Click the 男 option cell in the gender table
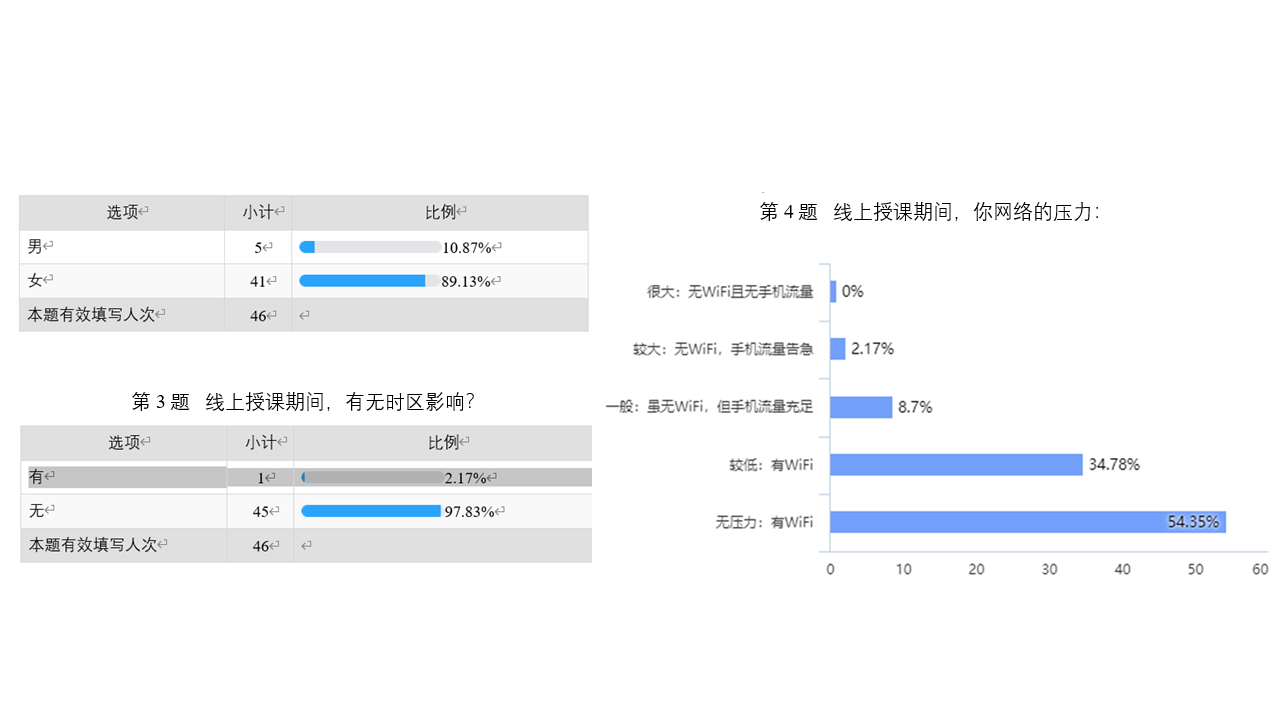Viewport: 1280px width, 720px height. pyautogui.click(x=122, y=247)
